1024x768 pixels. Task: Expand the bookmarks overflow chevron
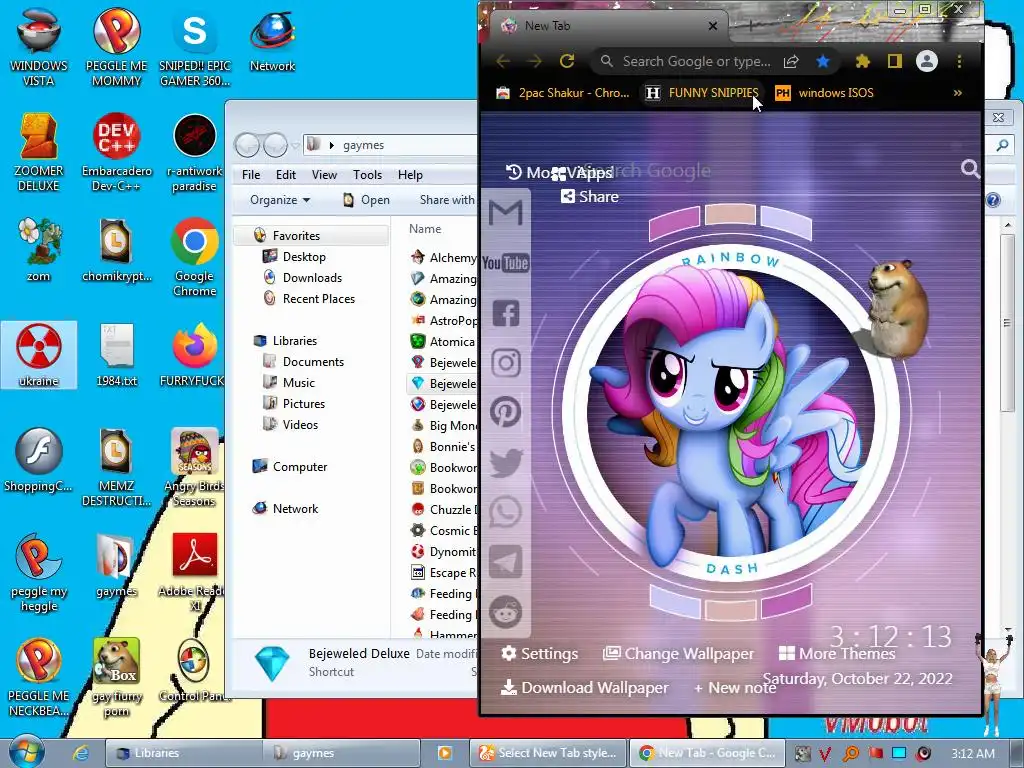point(957,93)
